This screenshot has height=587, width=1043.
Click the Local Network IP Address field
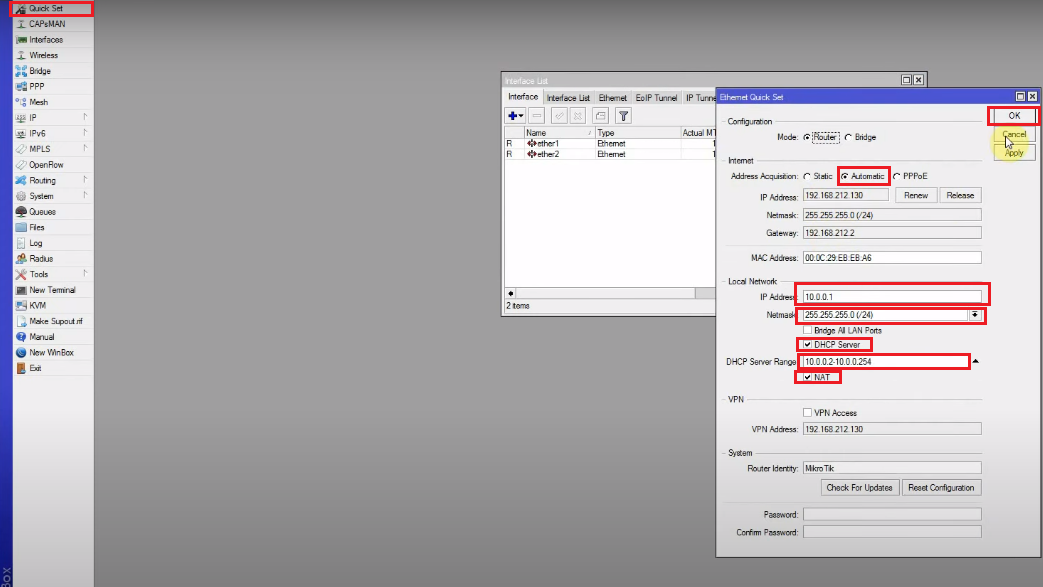point(892,297)
